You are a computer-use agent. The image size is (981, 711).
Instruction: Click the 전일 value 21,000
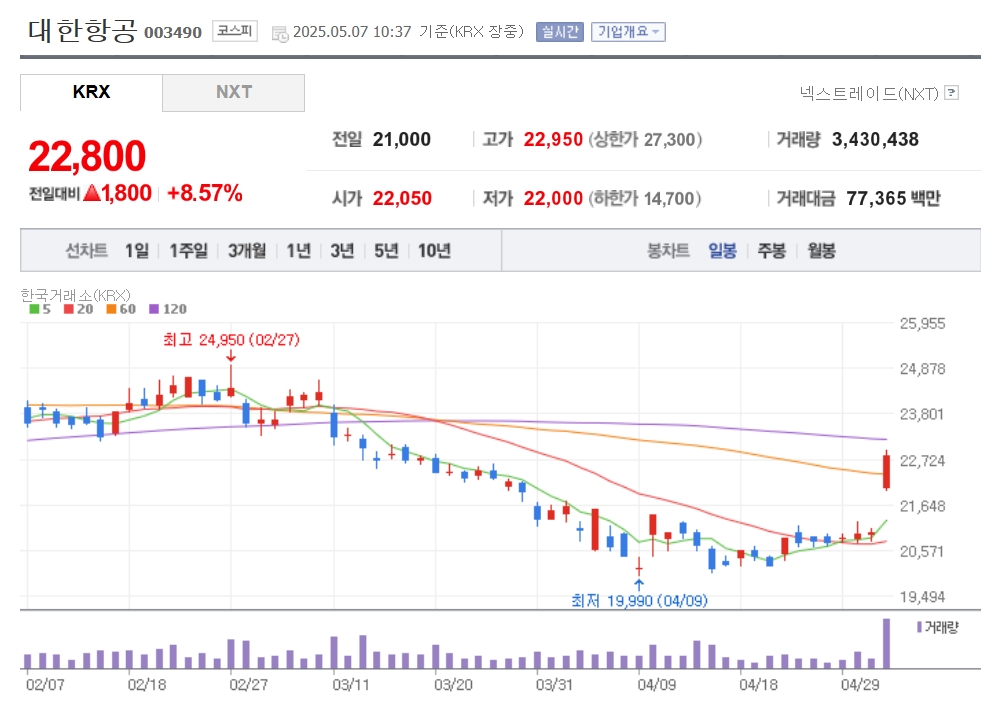(402, 139)
